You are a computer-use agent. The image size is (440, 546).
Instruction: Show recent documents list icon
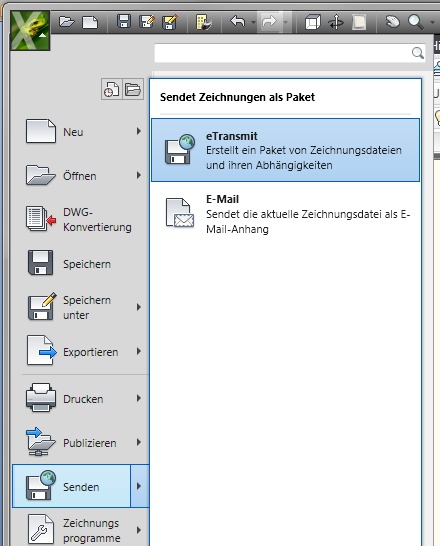pyautogui.click(x=112, y=89)
